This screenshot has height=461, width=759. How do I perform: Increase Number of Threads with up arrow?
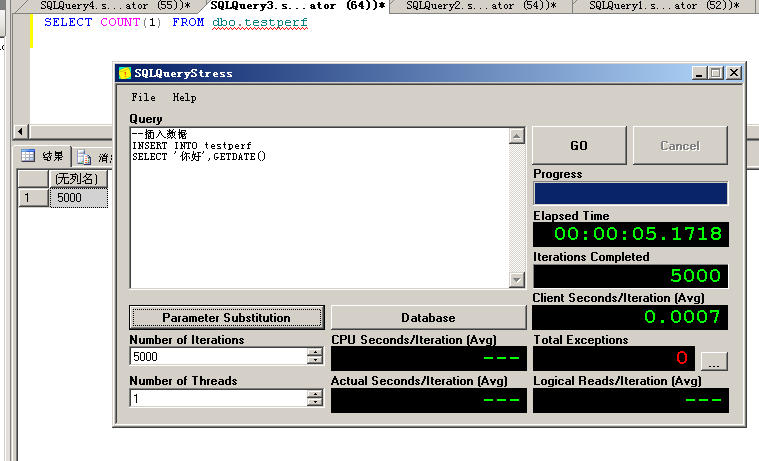tap(315, 394)
